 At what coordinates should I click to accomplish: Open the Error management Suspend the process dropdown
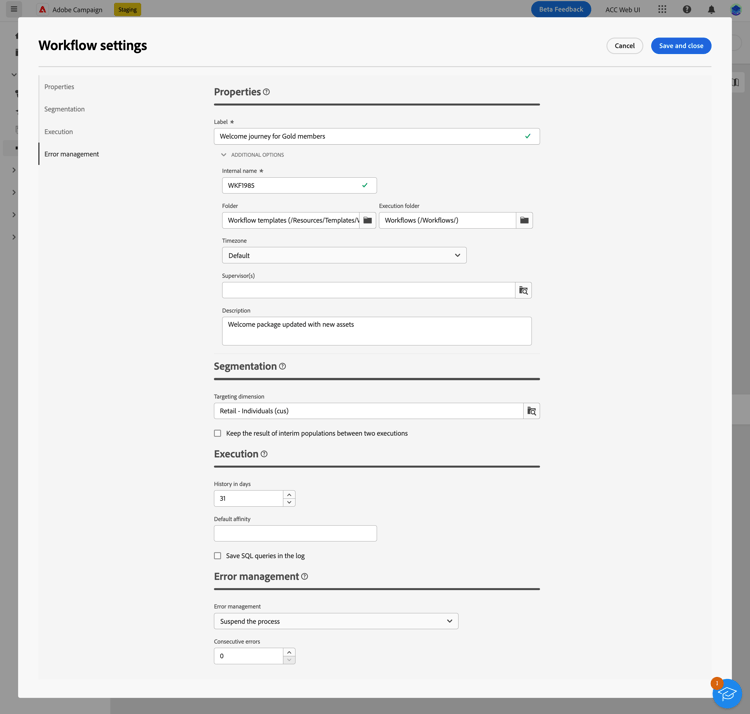tap(336, 621)
